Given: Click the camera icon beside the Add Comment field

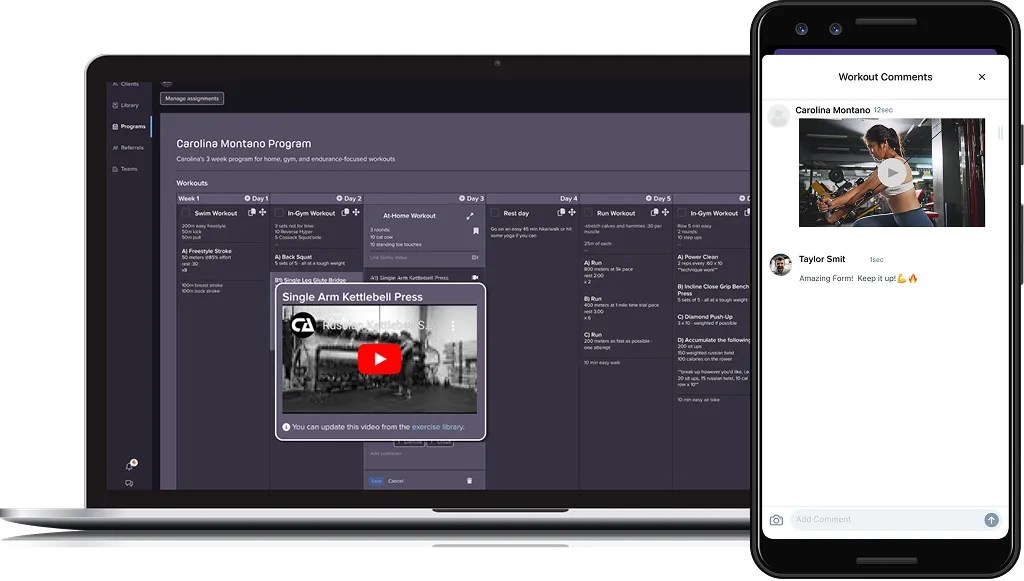Looking at the screenshot, I should (x=777, y=519).
